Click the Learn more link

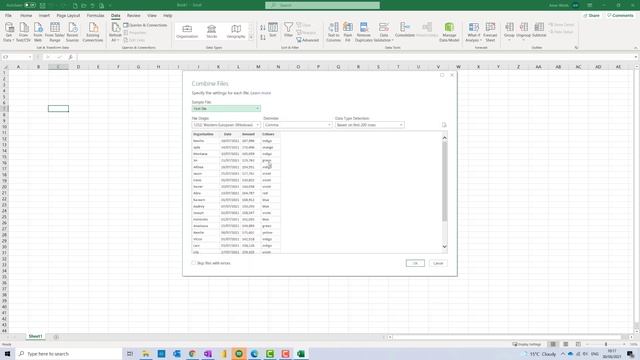pyautogui.click(x=260, y=93)
